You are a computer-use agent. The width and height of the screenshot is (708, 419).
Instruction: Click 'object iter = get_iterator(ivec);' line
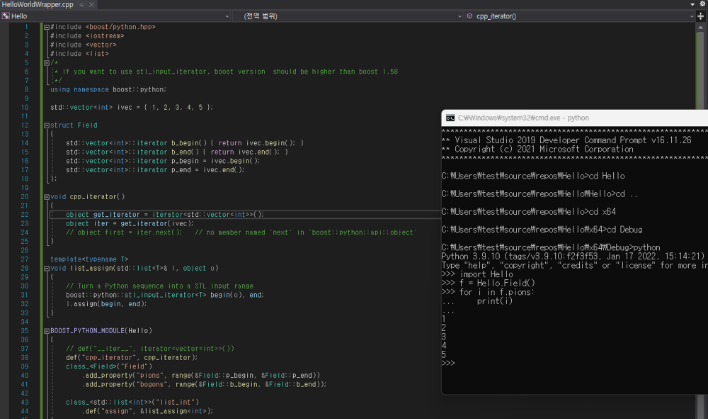coord(130,224)
